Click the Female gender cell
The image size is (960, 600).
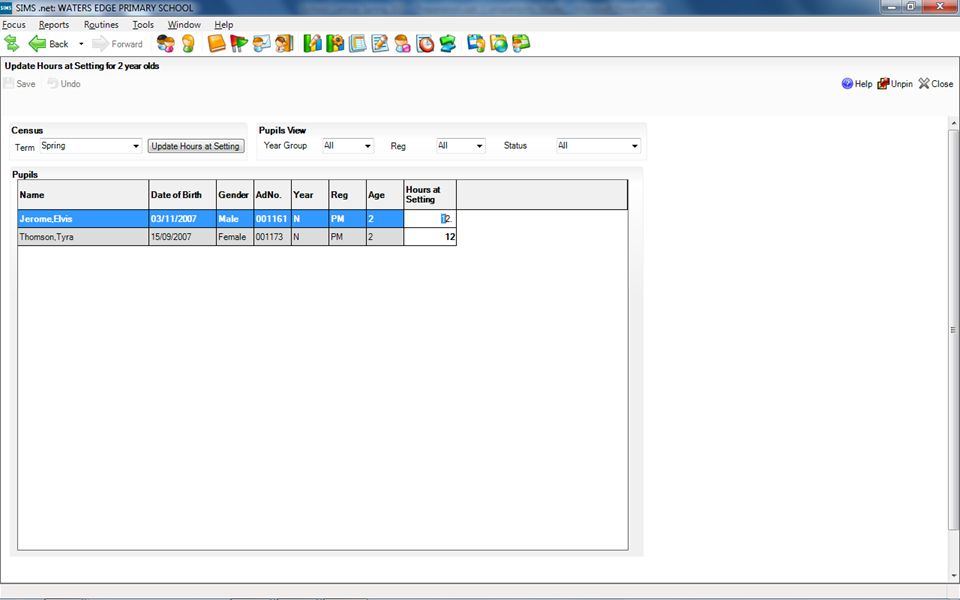(x=234, y=237)
